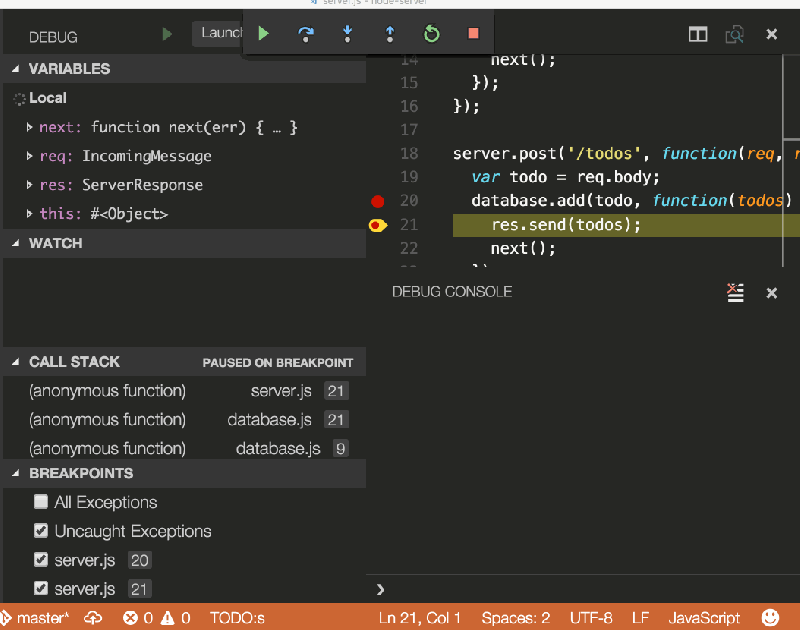The width and height of the screenshot is (800, 630).
Task: Click the Continue (play) debug icon
Action: pos(263,33)
